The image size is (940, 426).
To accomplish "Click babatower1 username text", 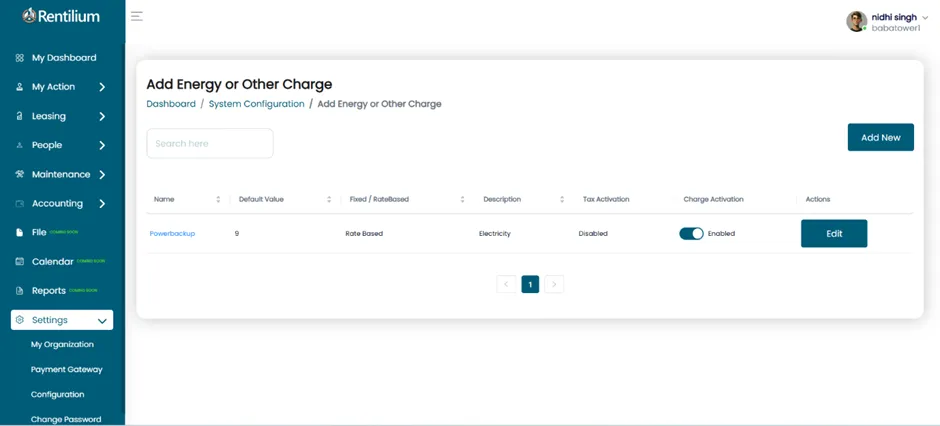I will [x=896, y=28].
